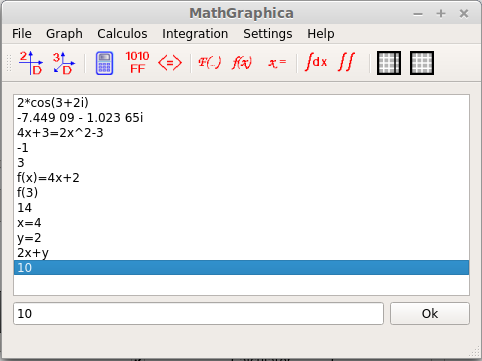Viewport: 482px width, 361px height.
Task: Click the f(x) function icon
Action: [242, 62]
